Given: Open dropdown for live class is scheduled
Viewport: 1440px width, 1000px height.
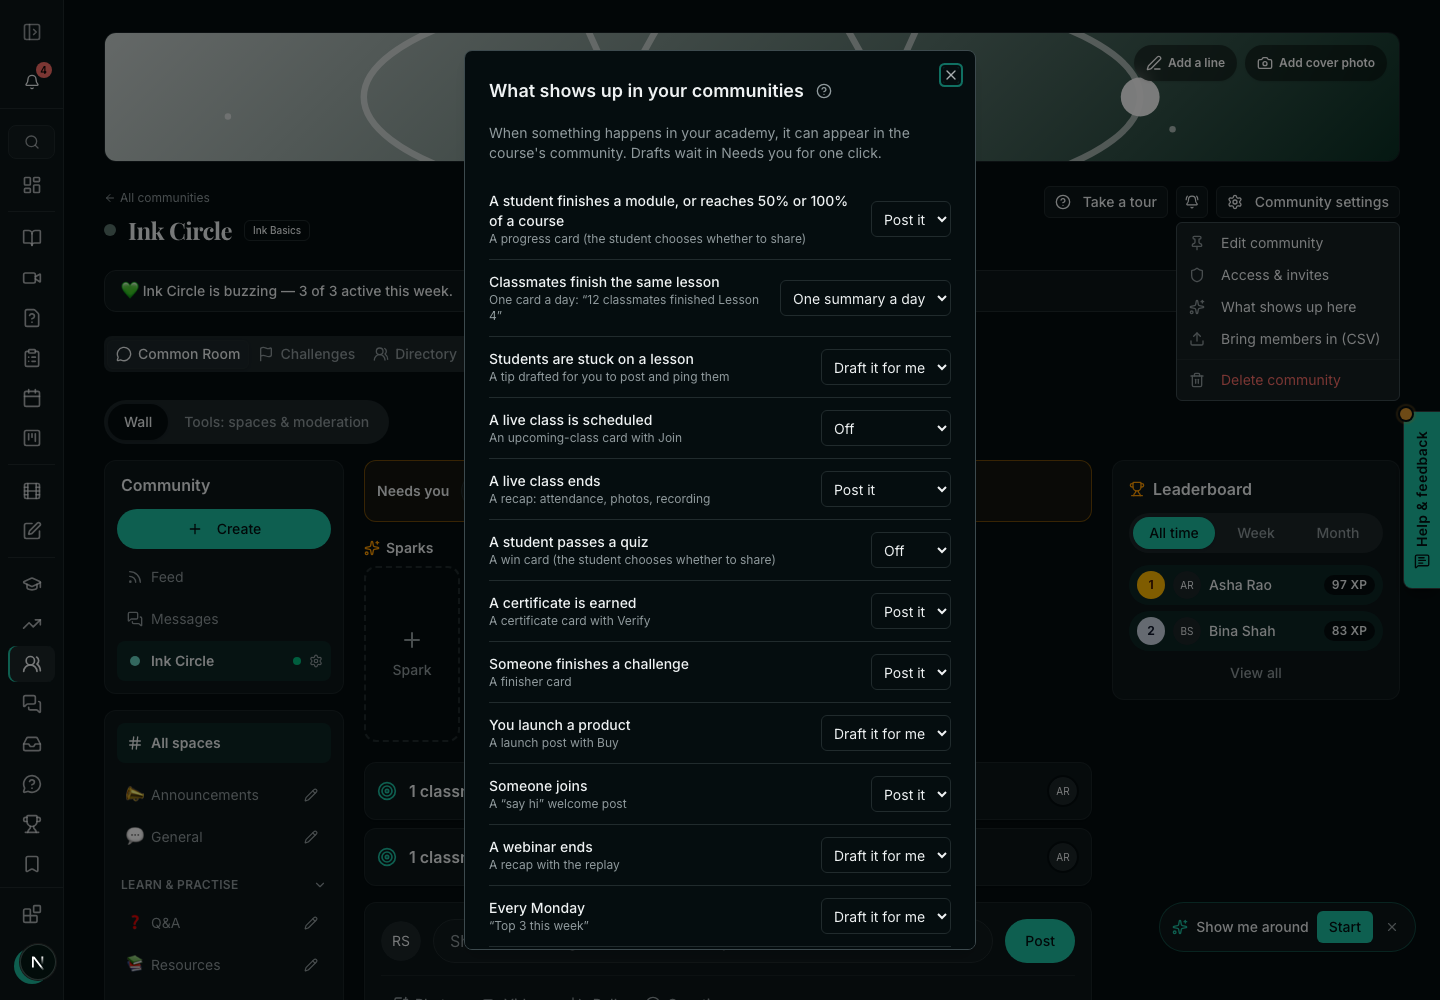Looking at the screenshot, I should pos(886,429).
